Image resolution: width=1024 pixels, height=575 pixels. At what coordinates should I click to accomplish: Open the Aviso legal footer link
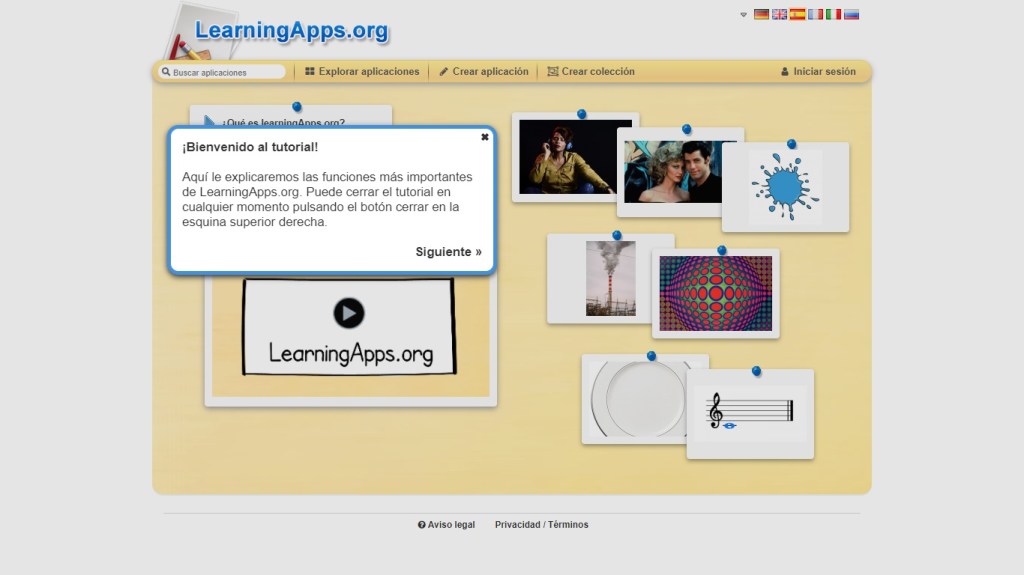(x=446, y=525)
